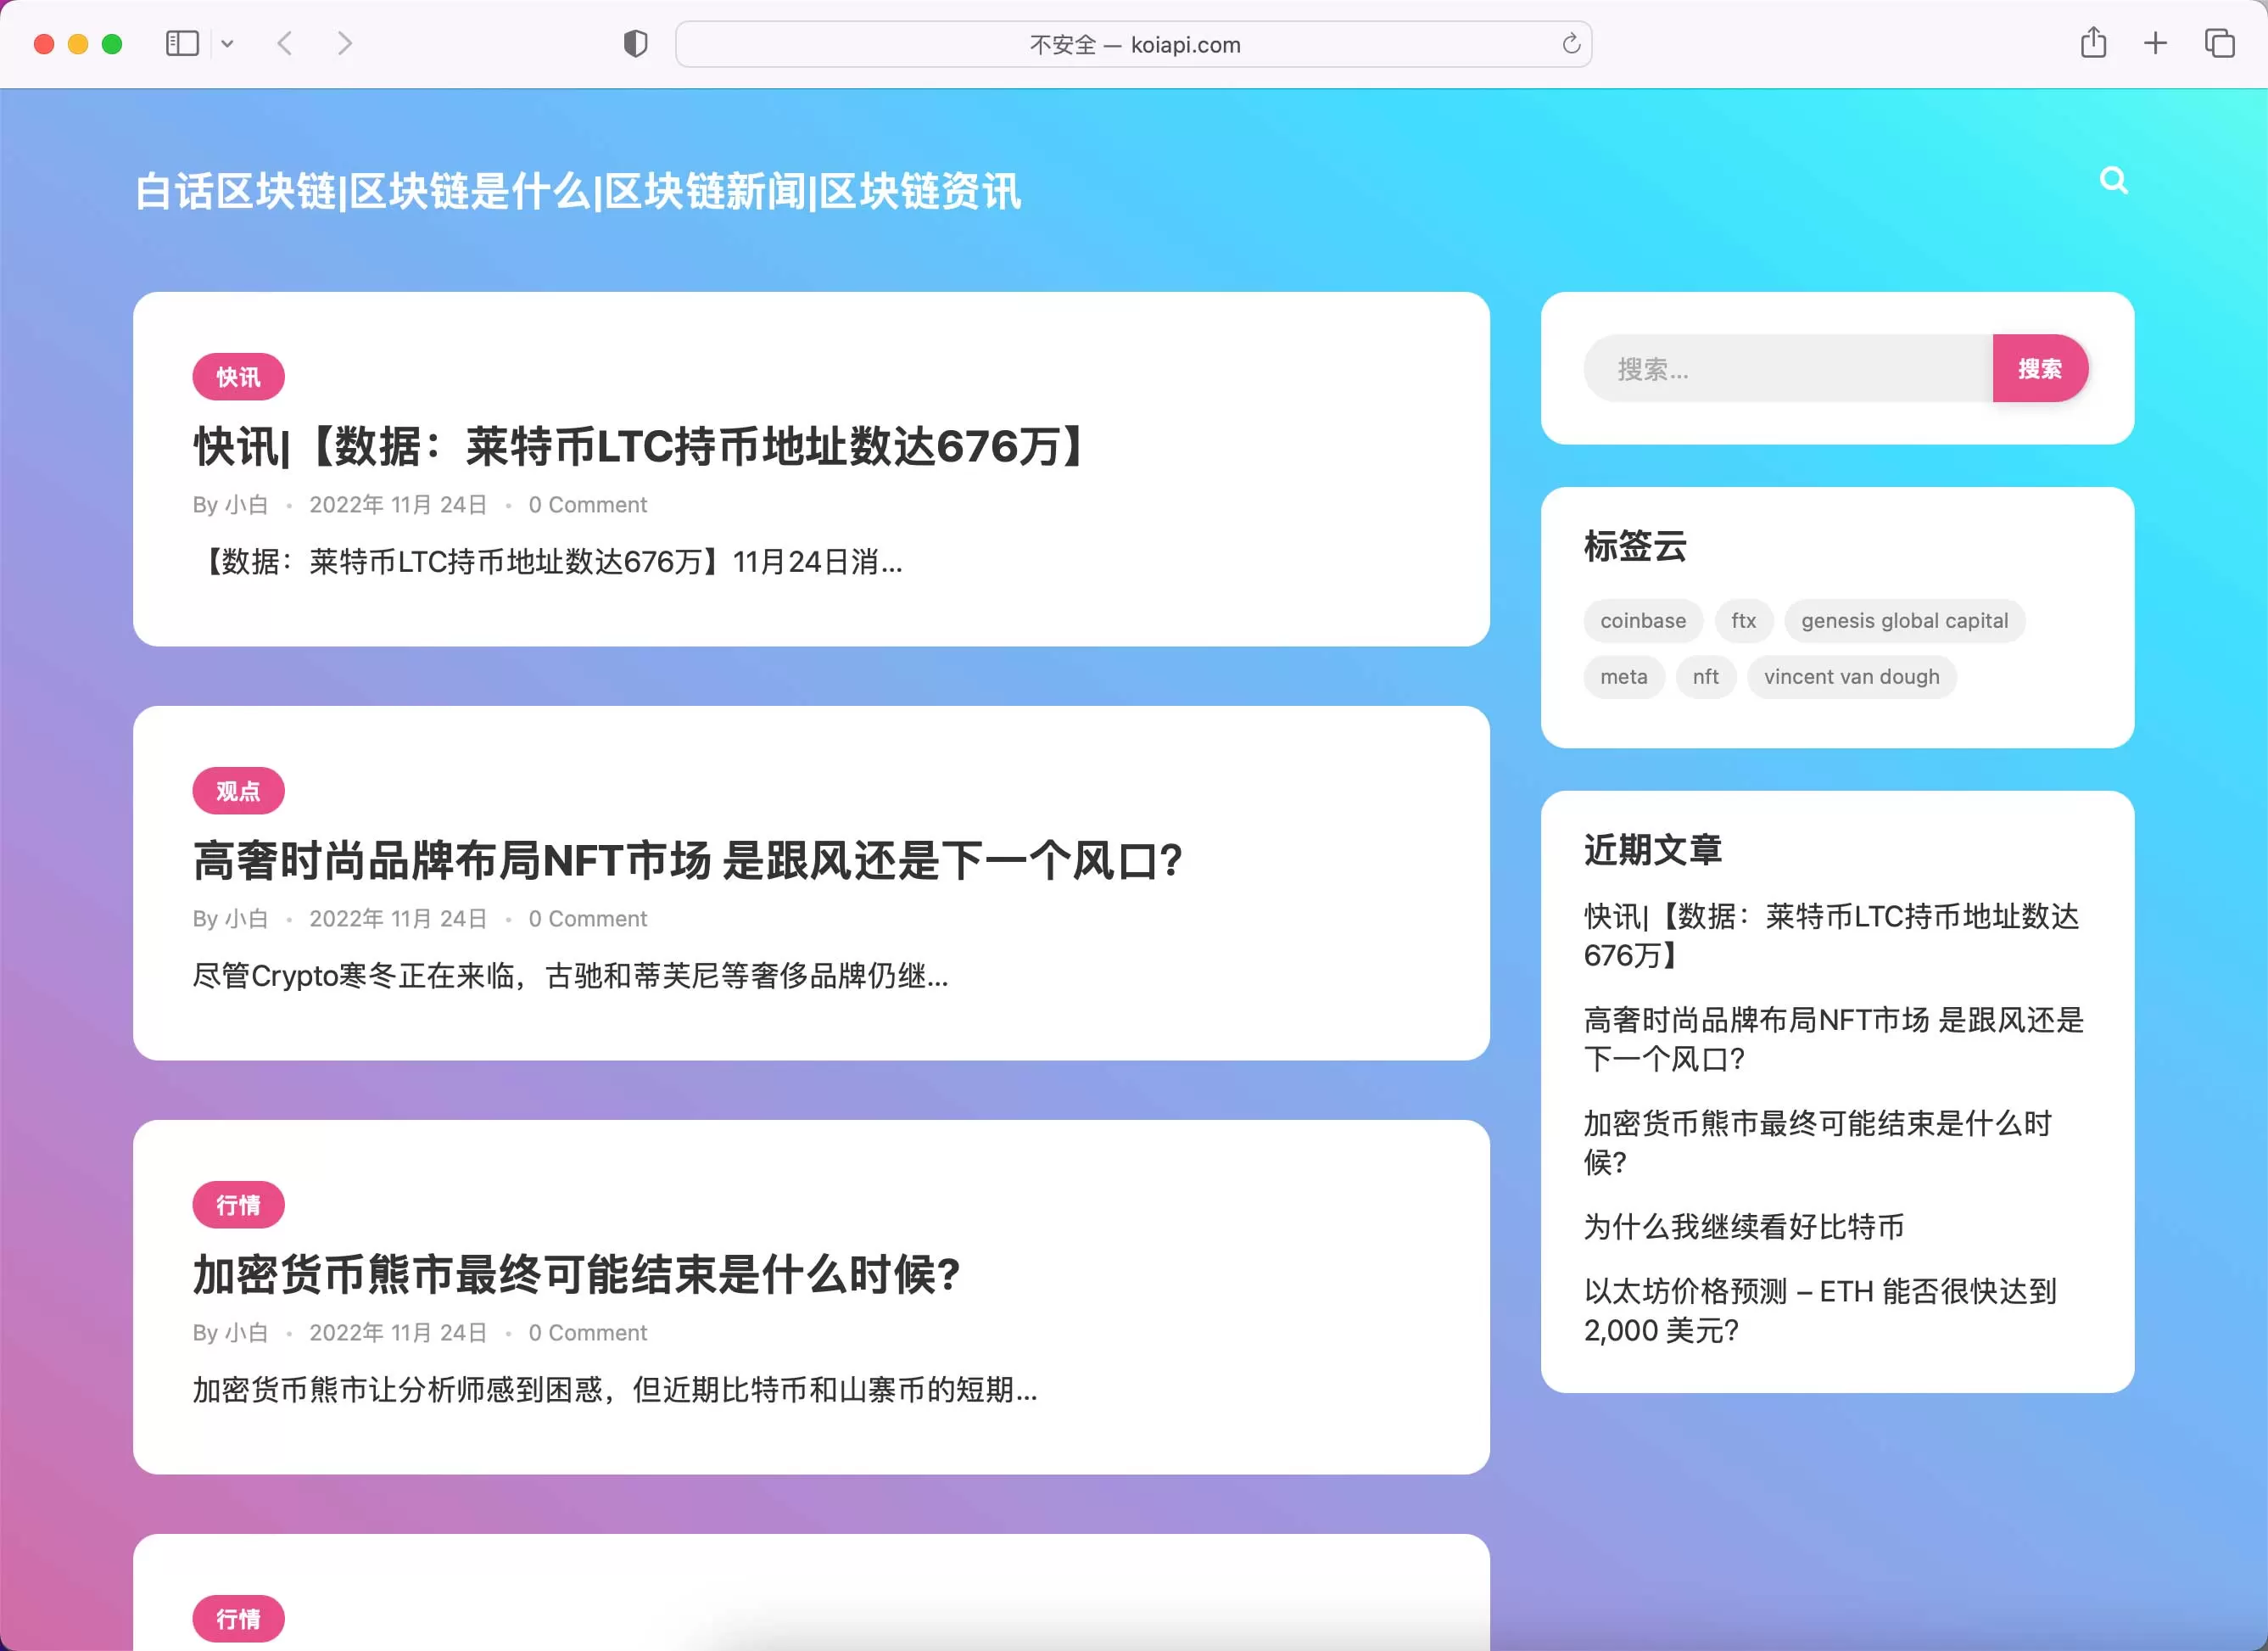The height and width of the screenshot is (1651, 2268).
Task: Select the 行情 badge above 加密货币熊市 post
Action: (238, 1205)
